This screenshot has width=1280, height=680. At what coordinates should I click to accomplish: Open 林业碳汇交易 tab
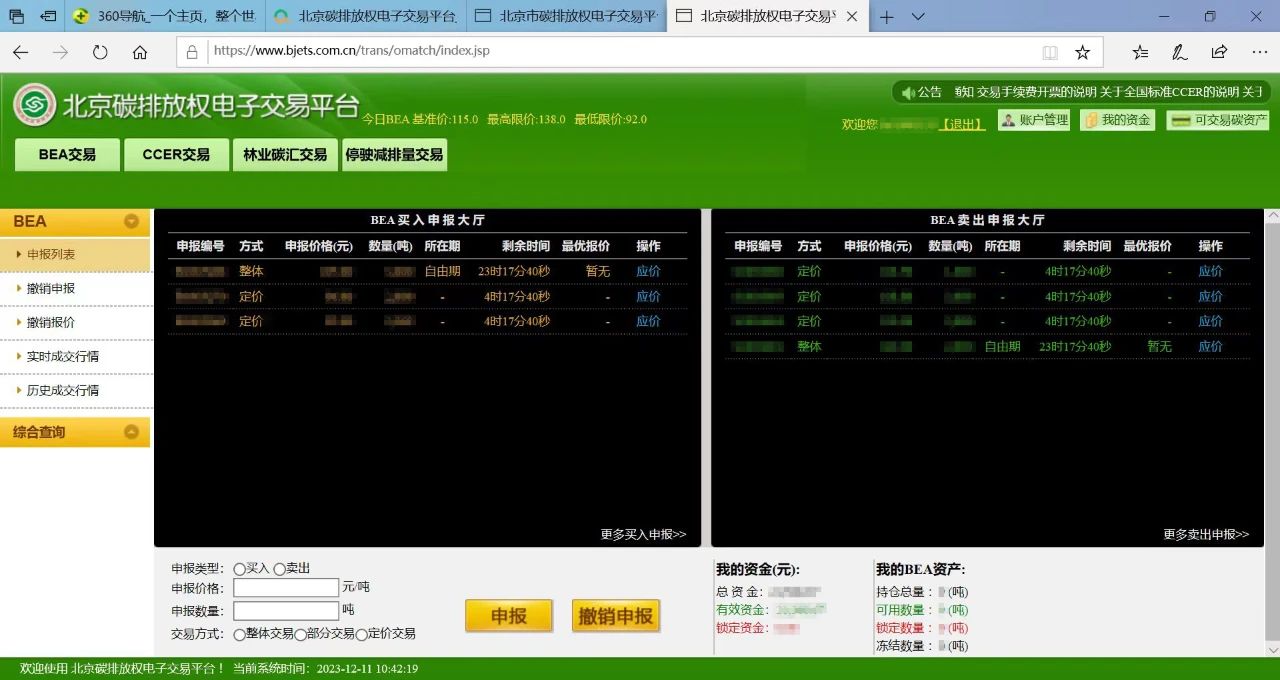(x=285, y=155)
